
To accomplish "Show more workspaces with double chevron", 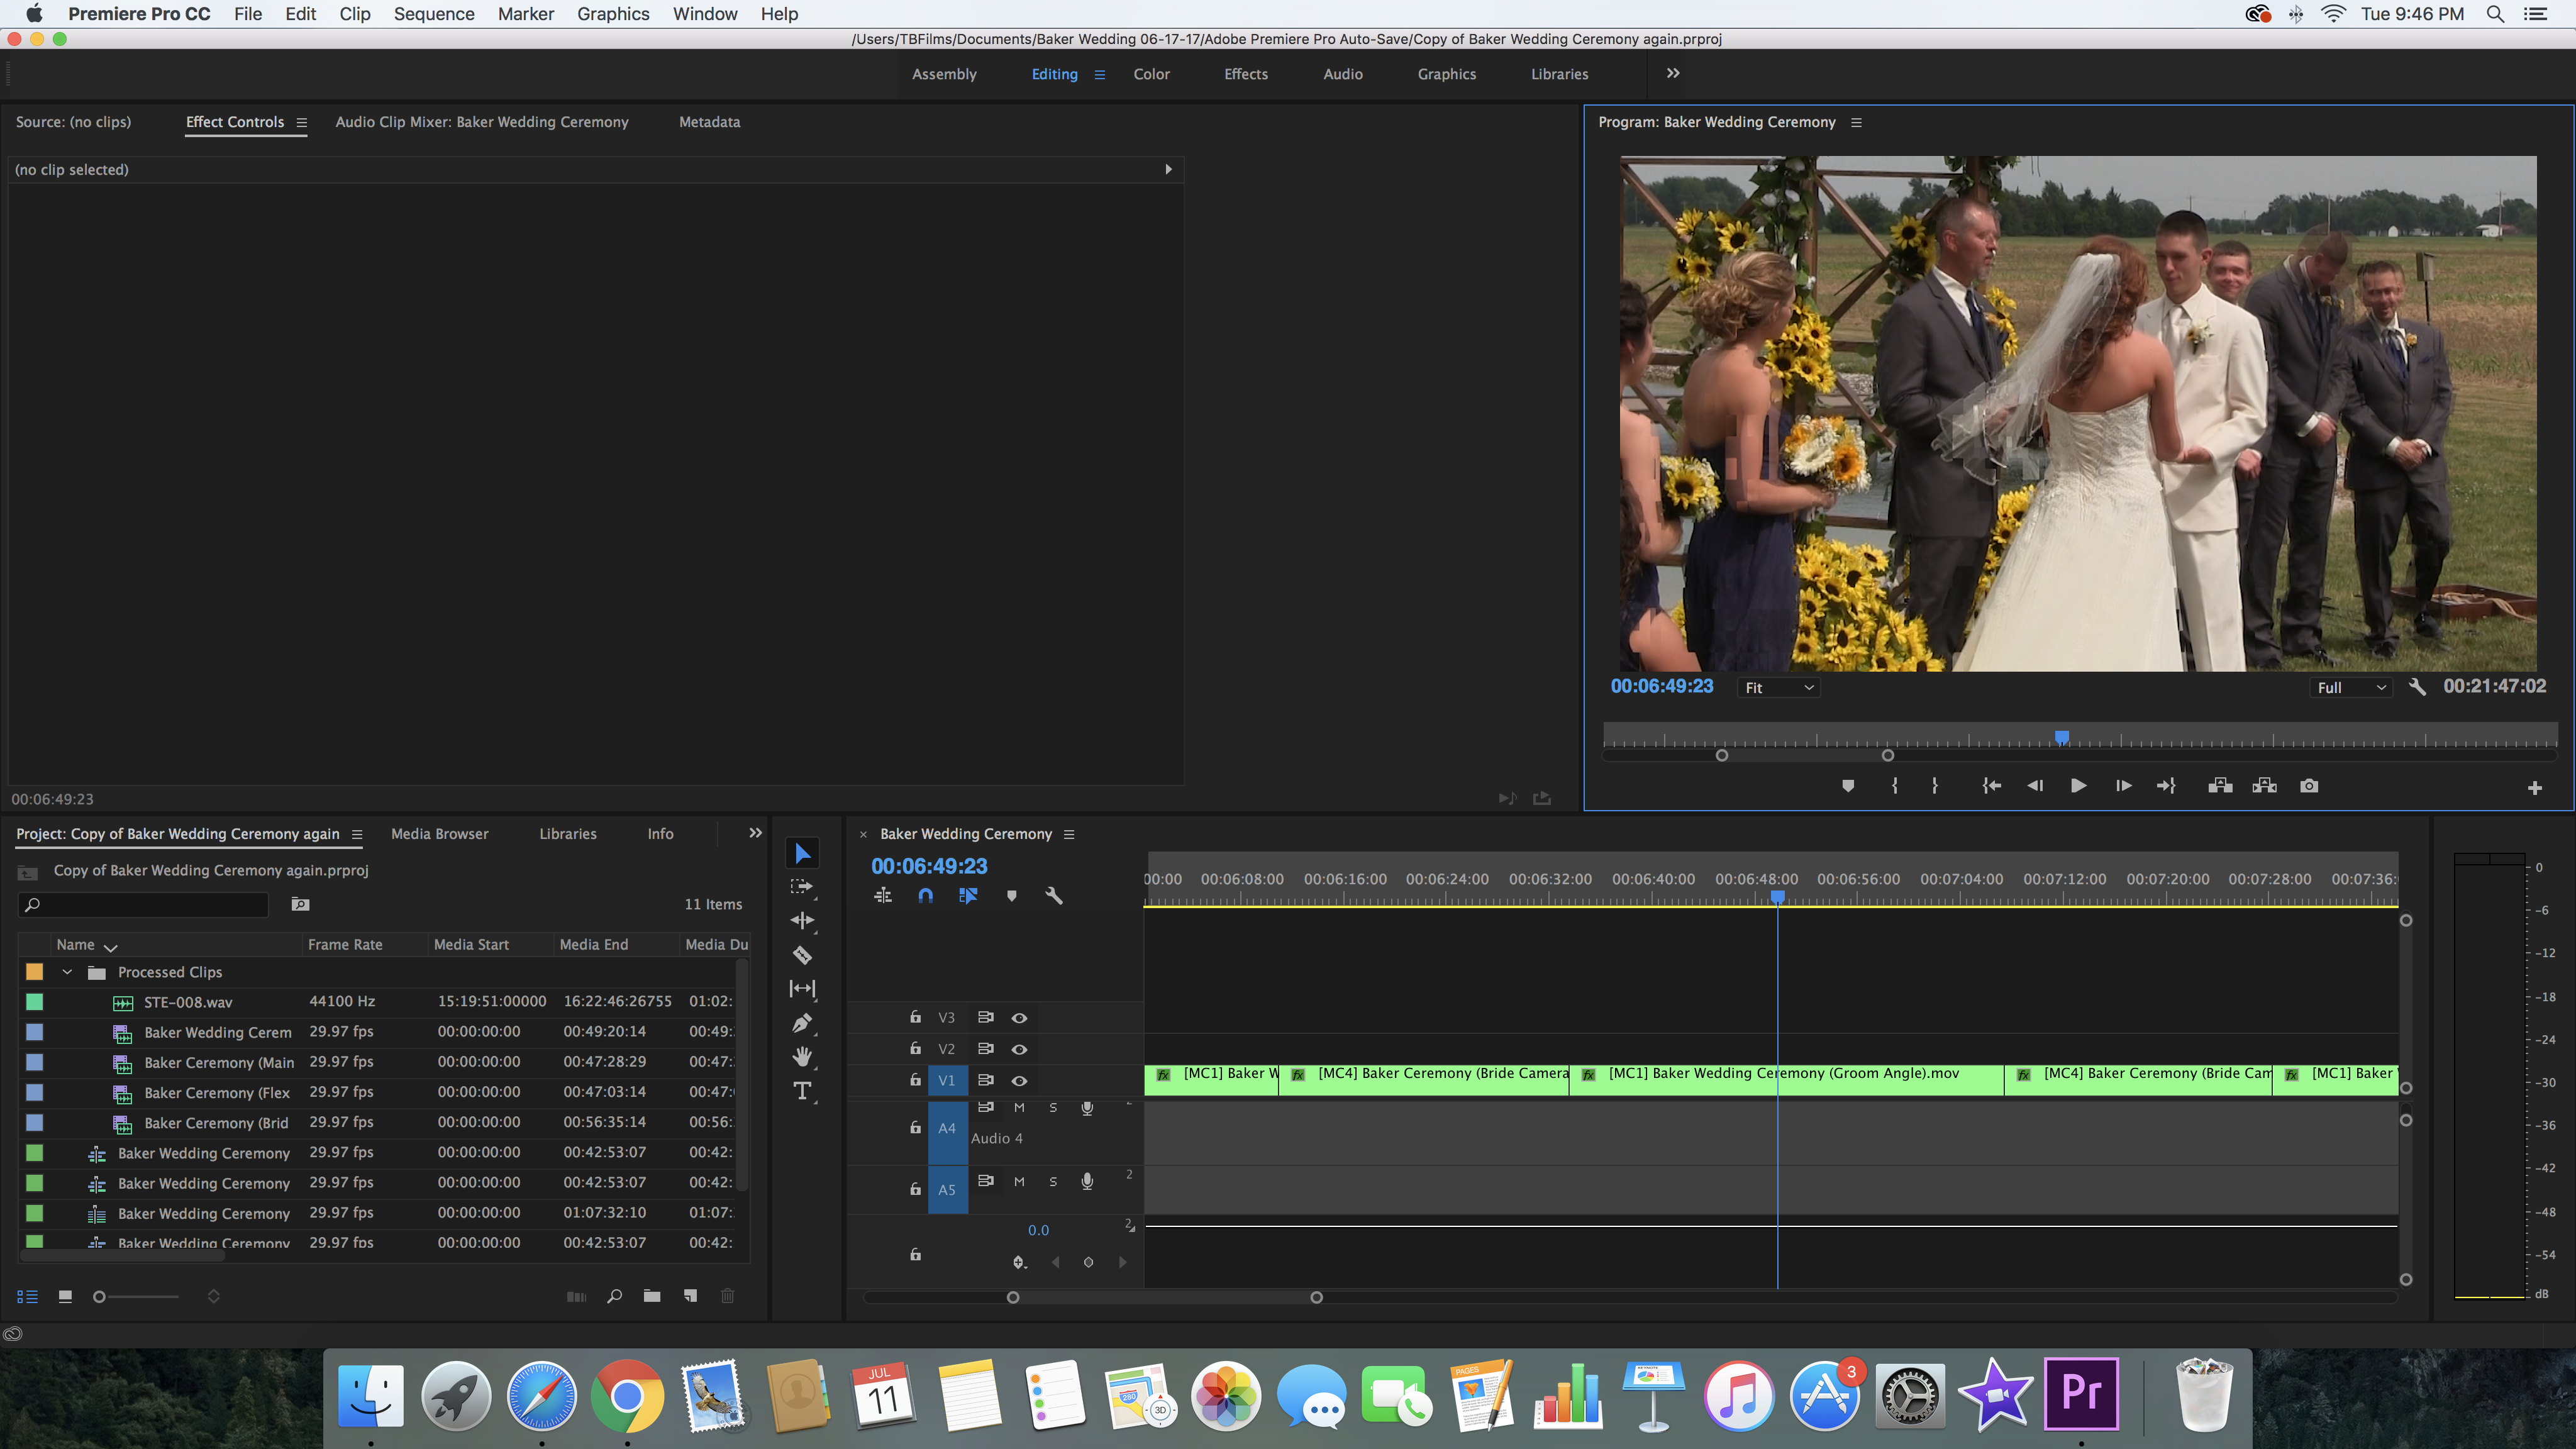I will pos(1673,73).
